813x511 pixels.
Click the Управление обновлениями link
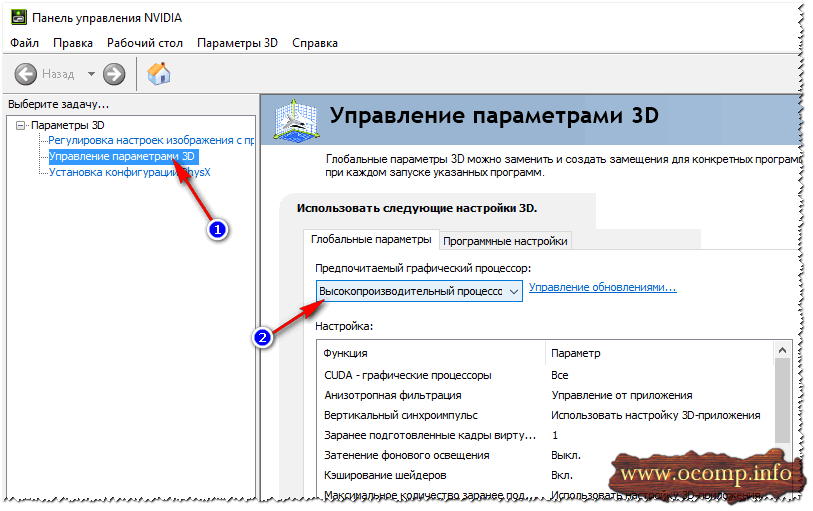tap(602, 288)
